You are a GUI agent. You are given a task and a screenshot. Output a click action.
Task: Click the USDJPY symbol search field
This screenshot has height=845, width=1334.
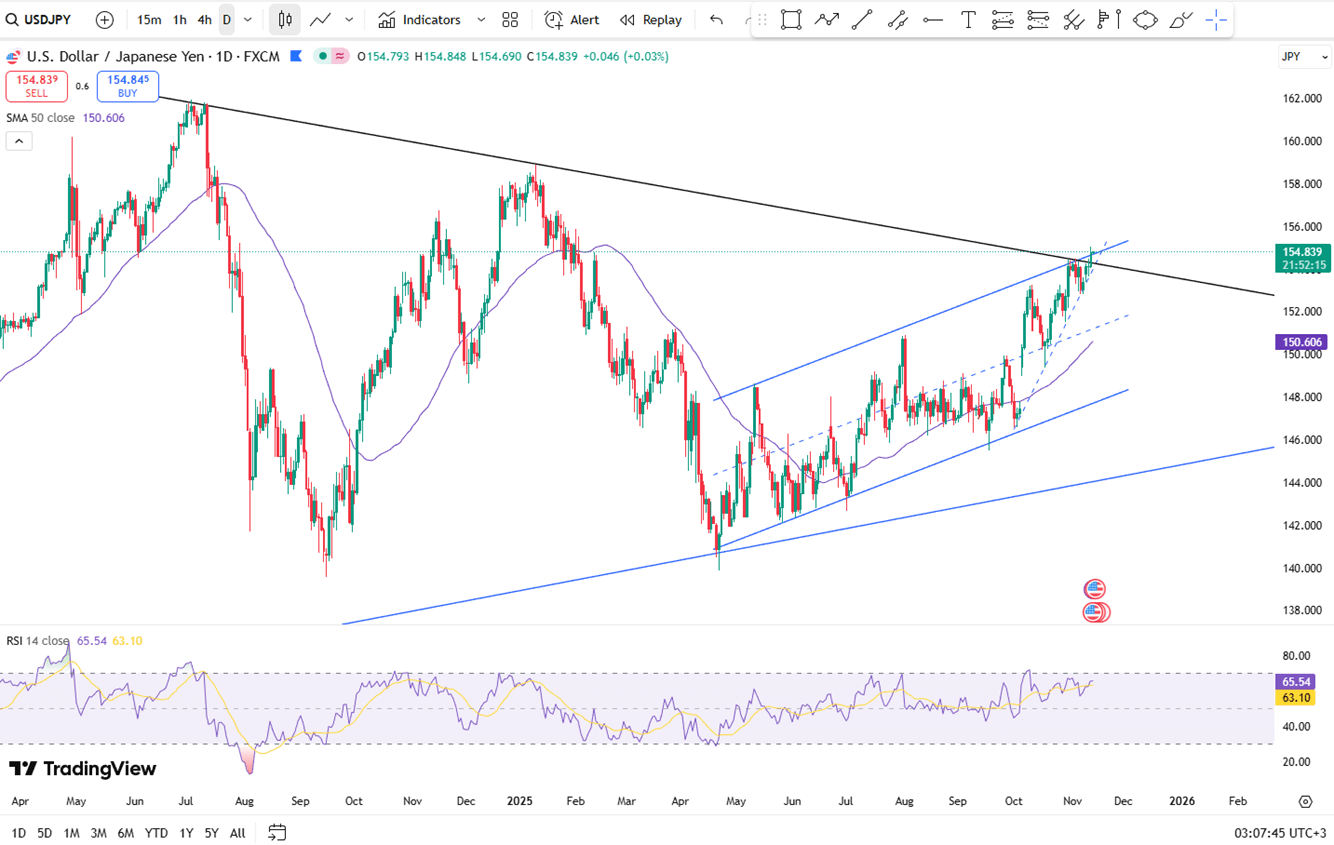coord(40,20)
